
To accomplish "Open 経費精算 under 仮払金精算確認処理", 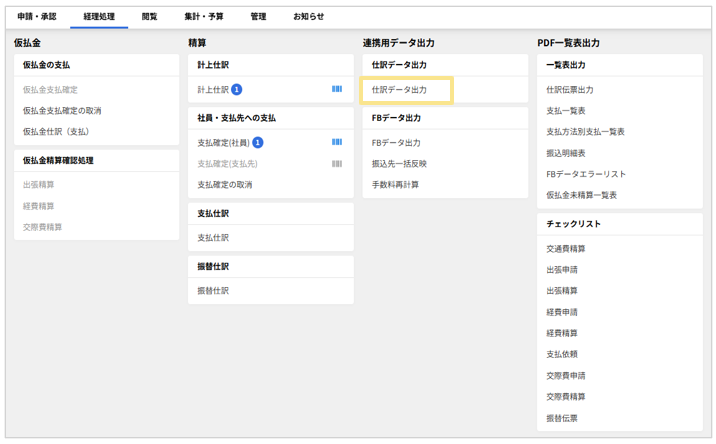I will 38,206.
